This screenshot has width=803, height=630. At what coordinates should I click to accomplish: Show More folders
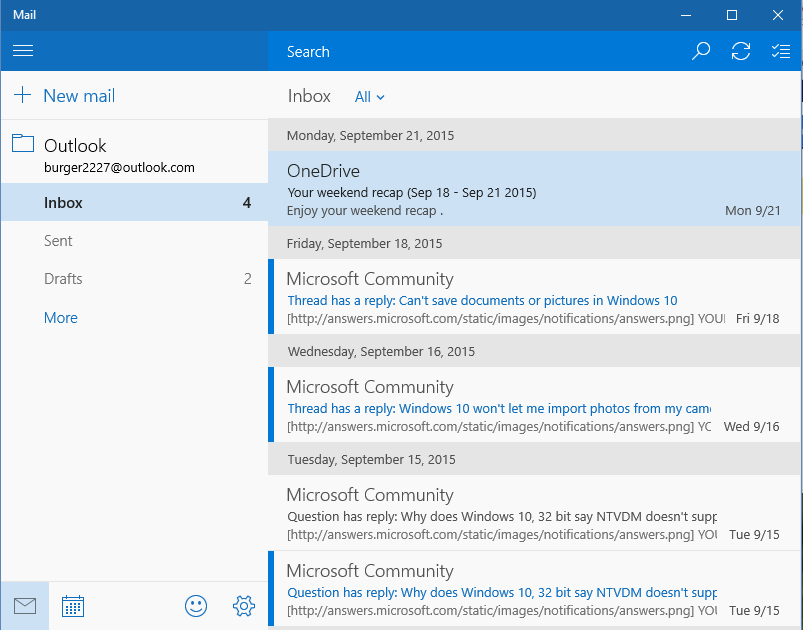click(x=60, y=318)
